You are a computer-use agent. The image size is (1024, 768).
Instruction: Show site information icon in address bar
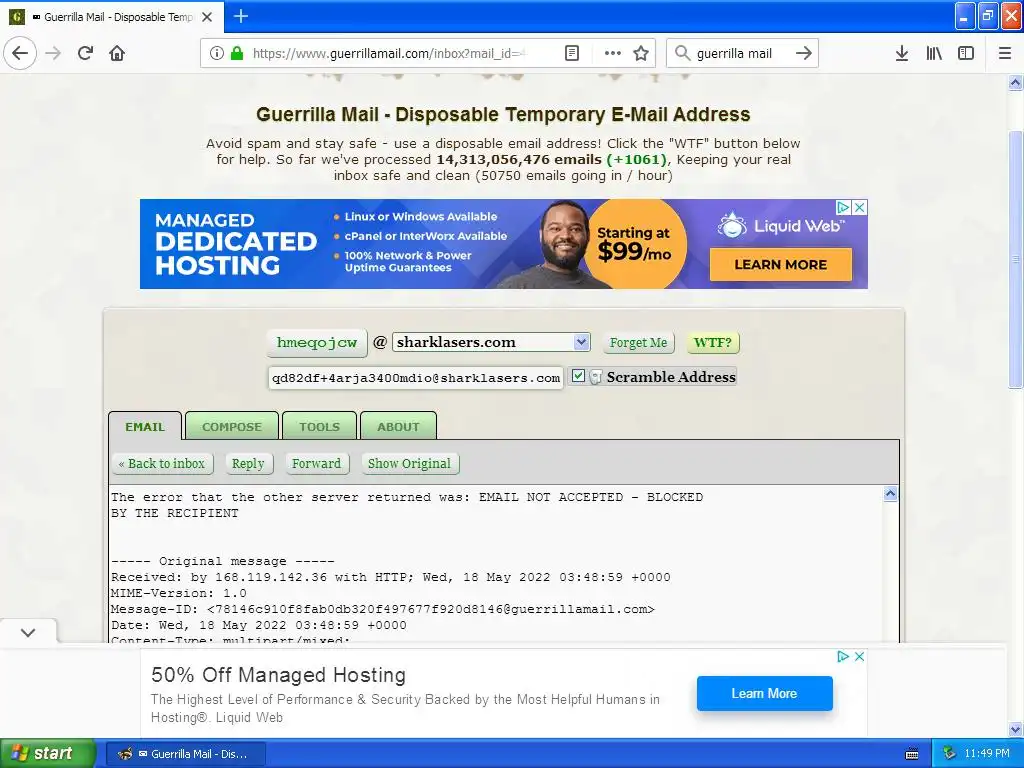tap(217, 53)
